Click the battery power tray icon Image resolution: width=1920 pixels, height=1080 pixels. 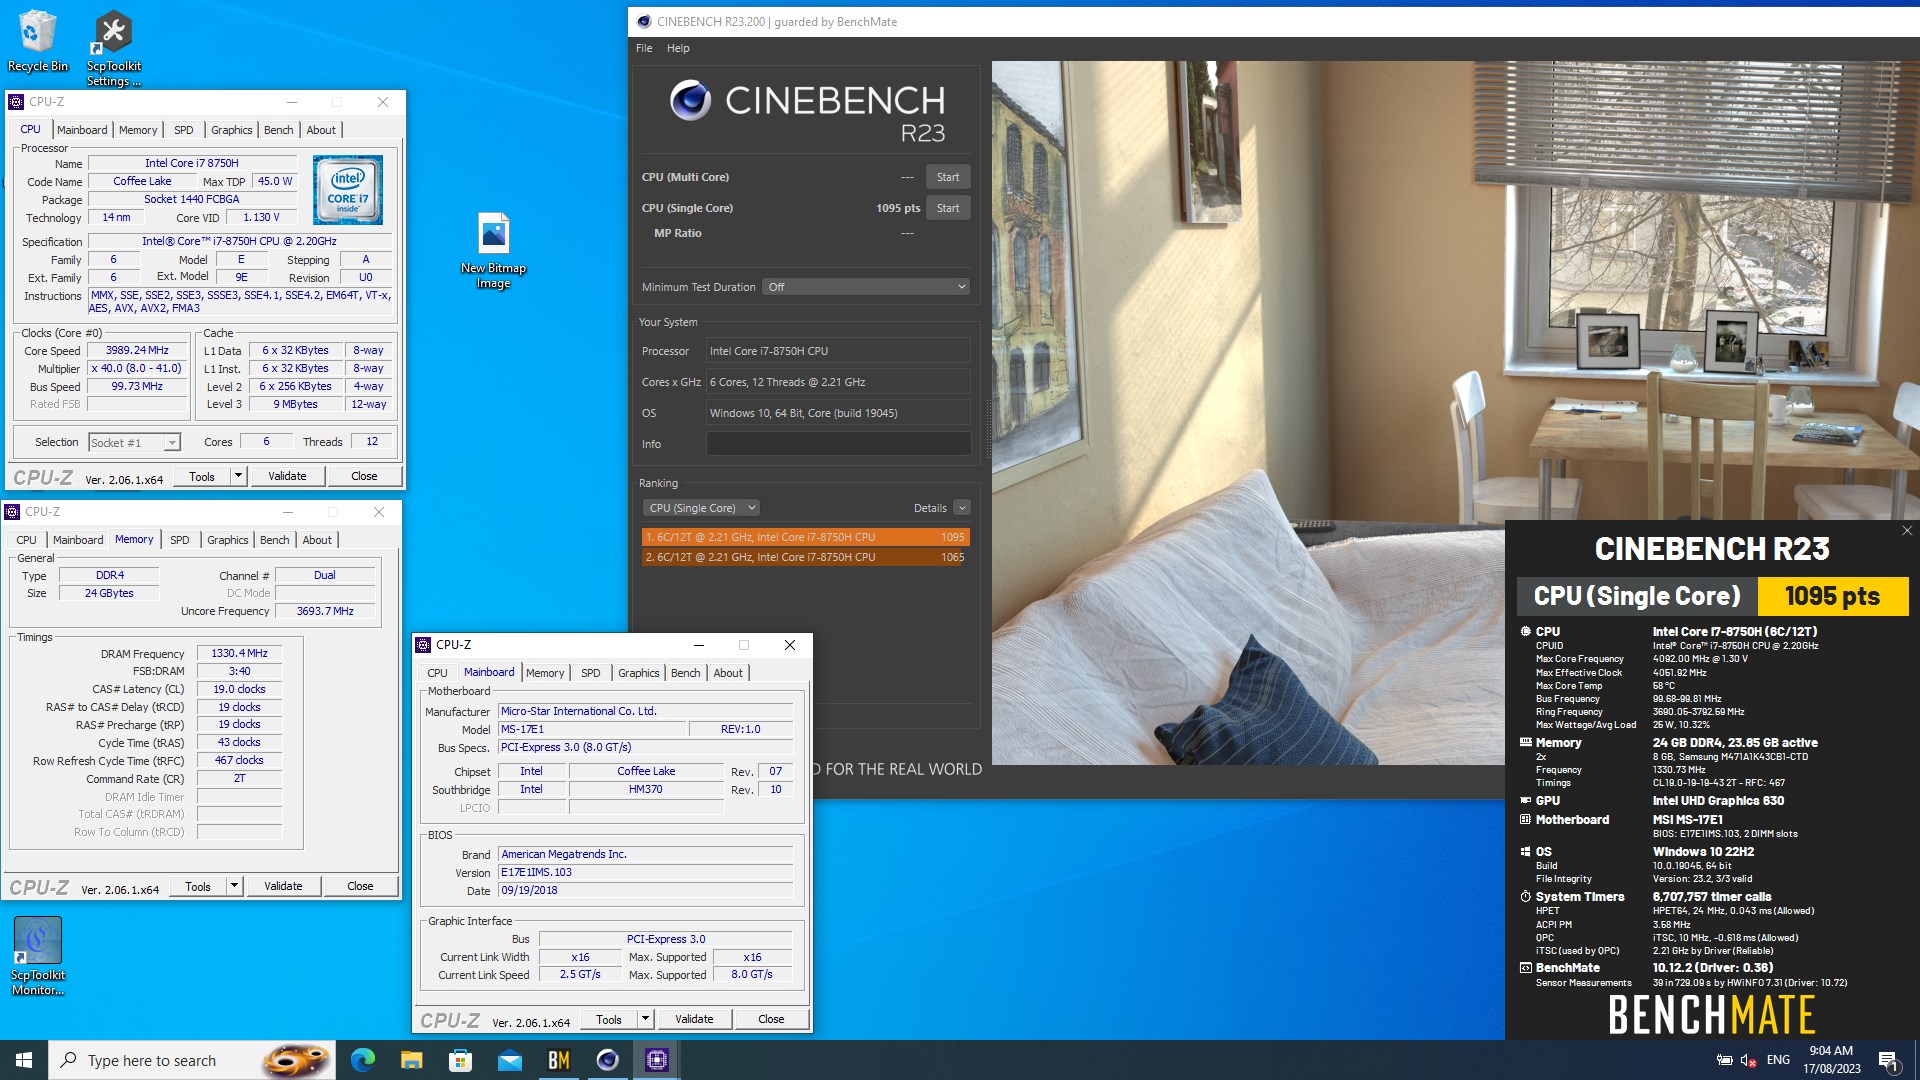[1724, 1060]
